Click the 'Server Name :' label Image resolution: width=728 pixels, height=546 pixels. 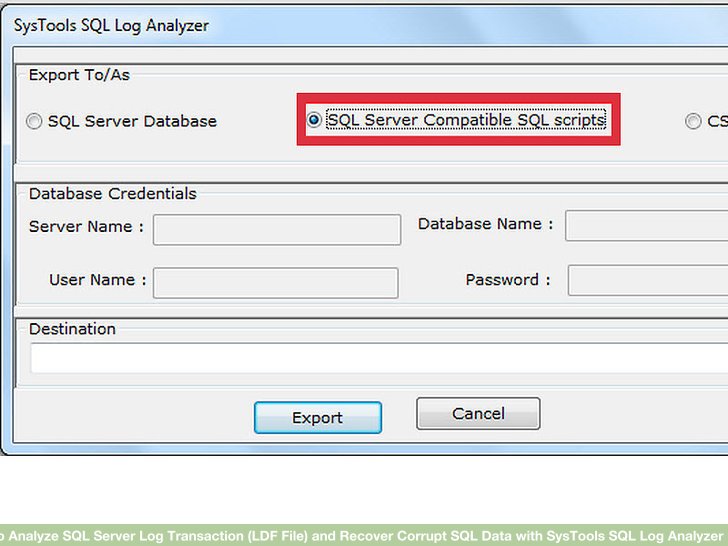tap(86, 227)
